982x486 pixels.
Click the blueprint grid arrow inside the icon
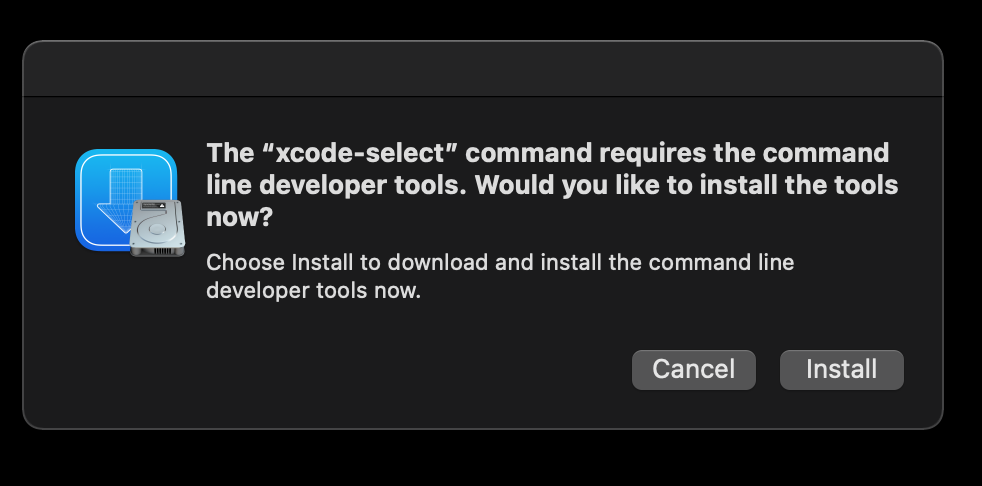tap(119, 200)
